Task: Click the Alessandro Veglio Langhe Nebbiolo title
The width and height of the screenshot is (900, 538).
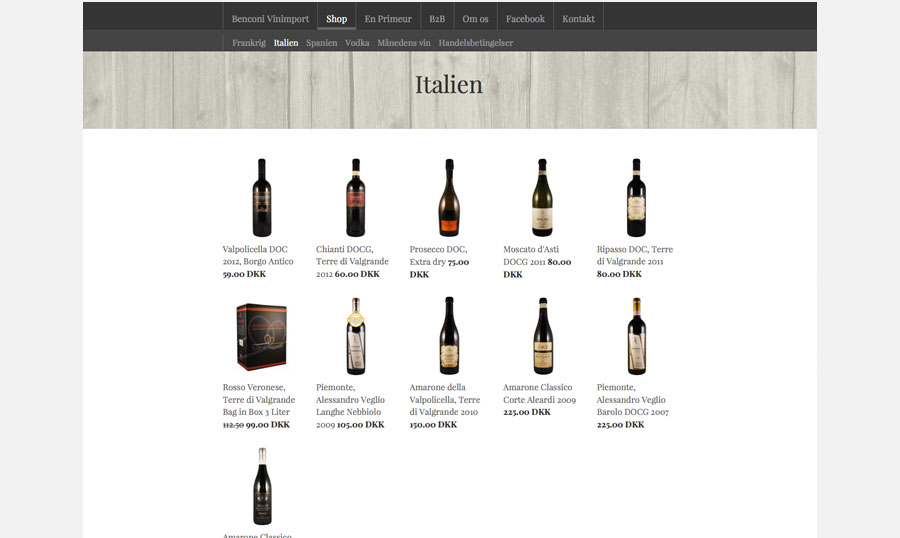Action: (x=350, y=405)
